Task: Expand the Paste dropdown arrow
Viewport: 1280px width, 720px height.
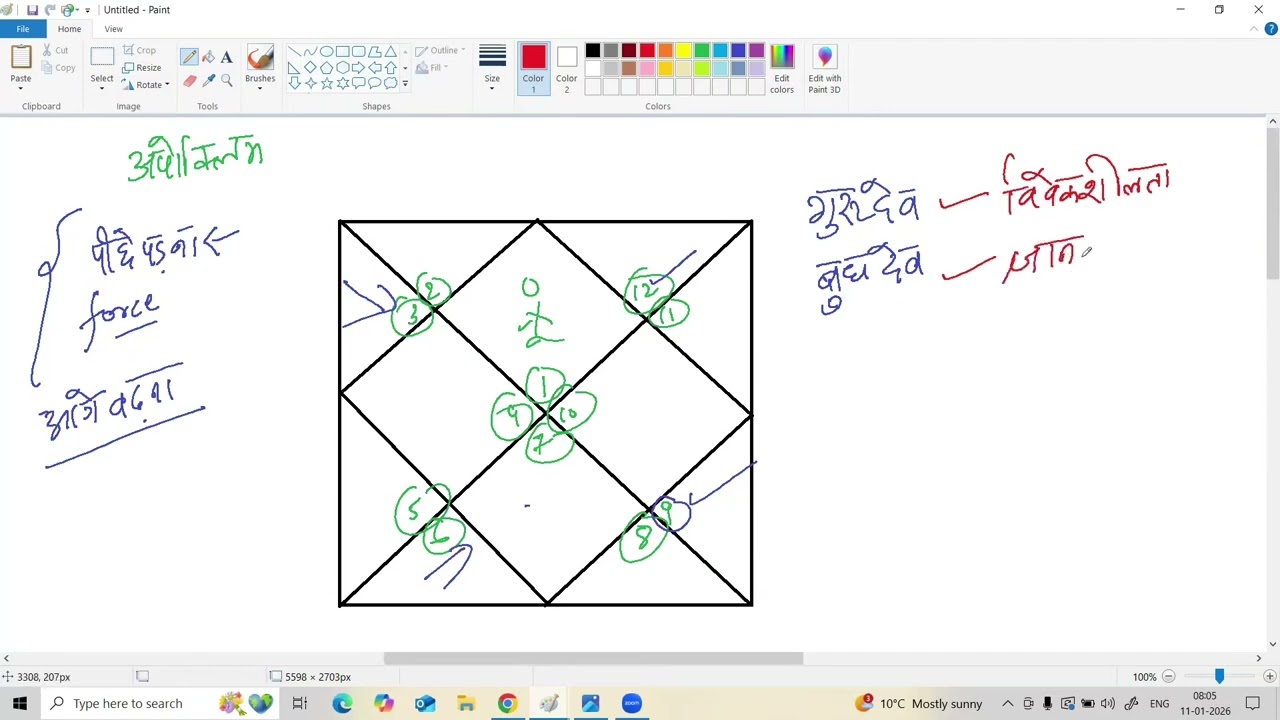Action: pyautogui.click(x=21, y=87)
